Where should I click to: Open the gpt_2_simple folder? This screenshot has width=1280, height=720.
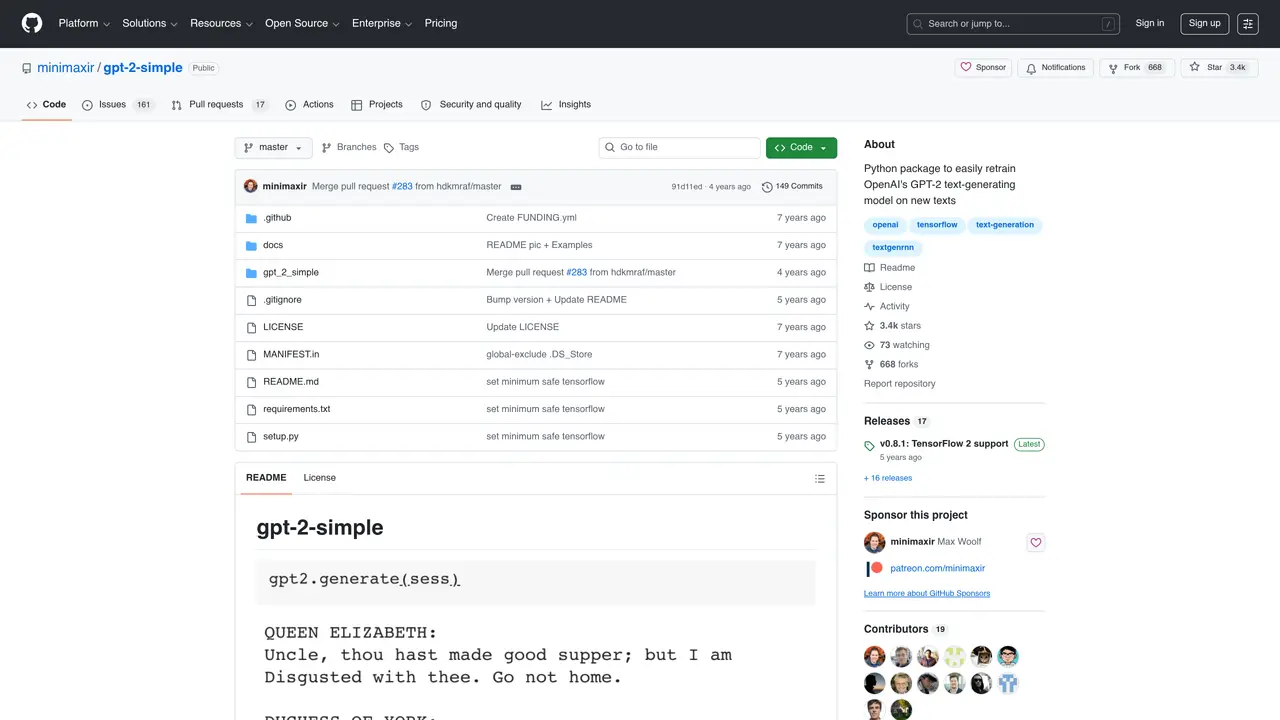291,273
